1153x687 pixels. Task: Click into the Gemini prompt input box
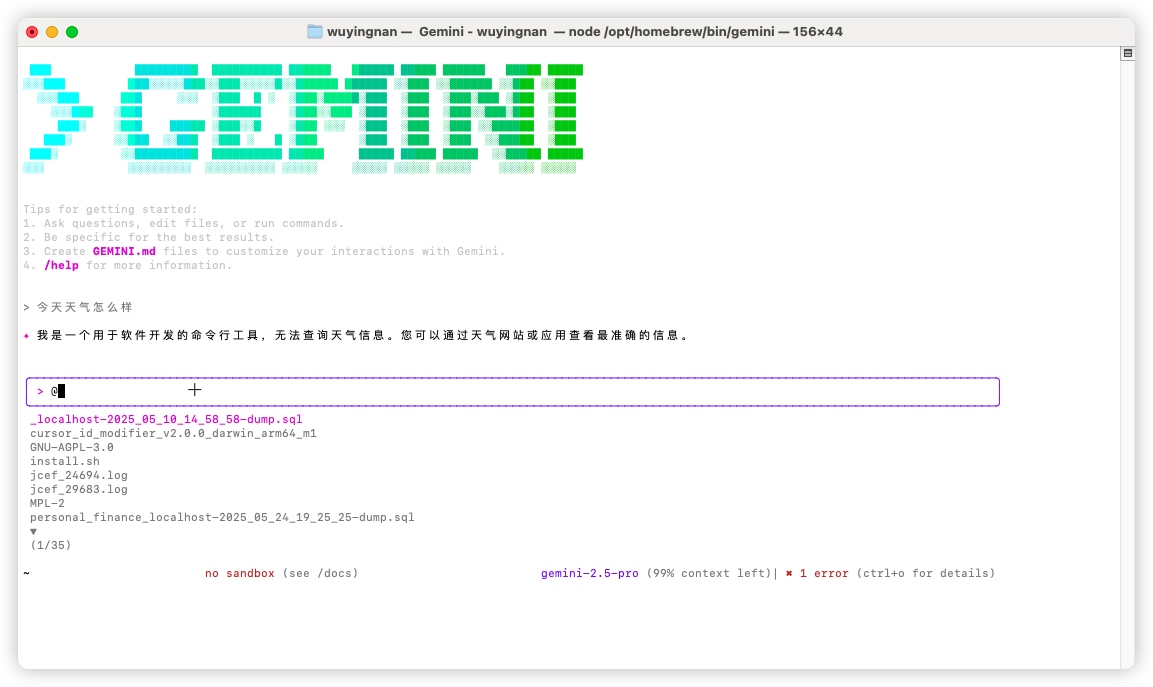tap(513, 391)
